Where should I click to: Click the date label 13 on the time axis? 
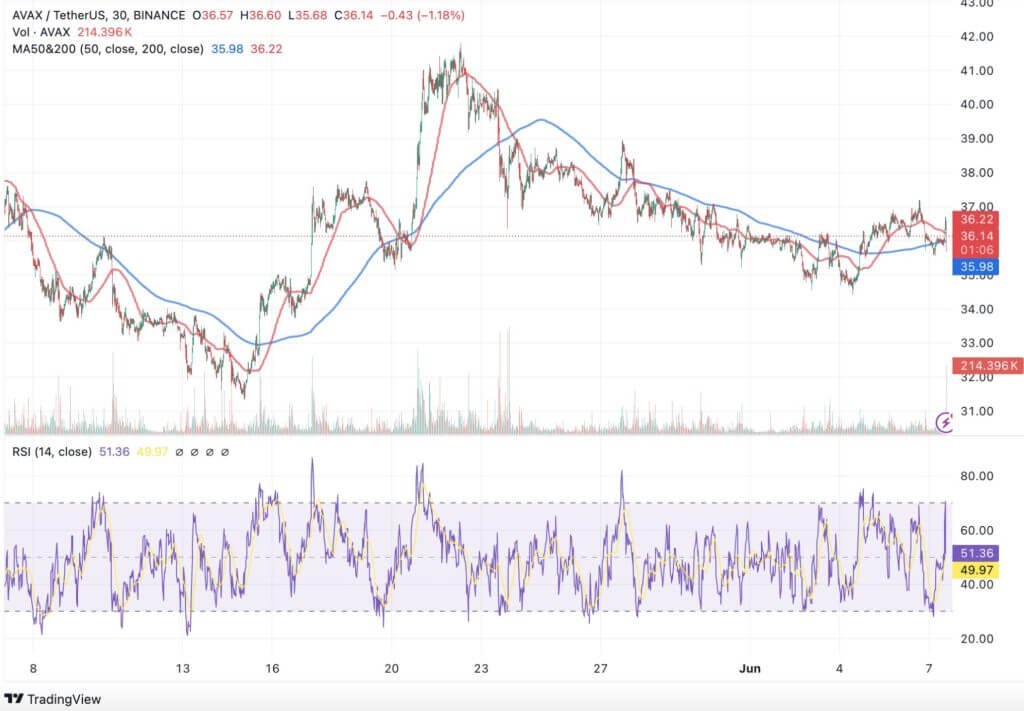183,668
